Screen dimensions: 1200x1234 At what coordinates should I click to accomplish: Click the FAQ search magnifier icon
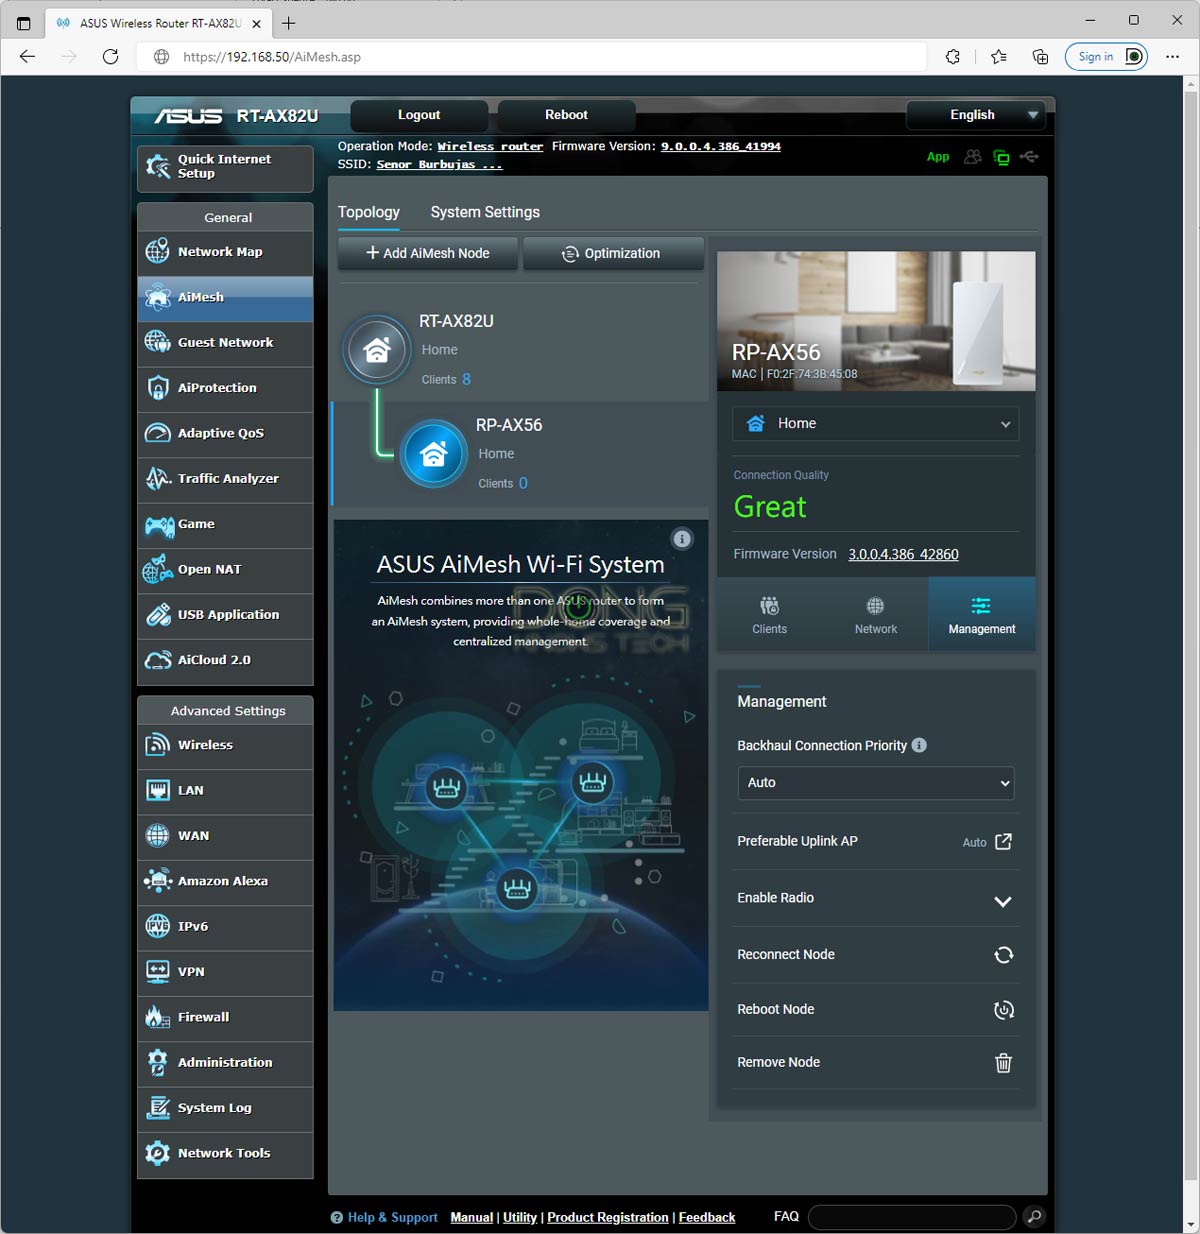click(x=1034, y=1217)
